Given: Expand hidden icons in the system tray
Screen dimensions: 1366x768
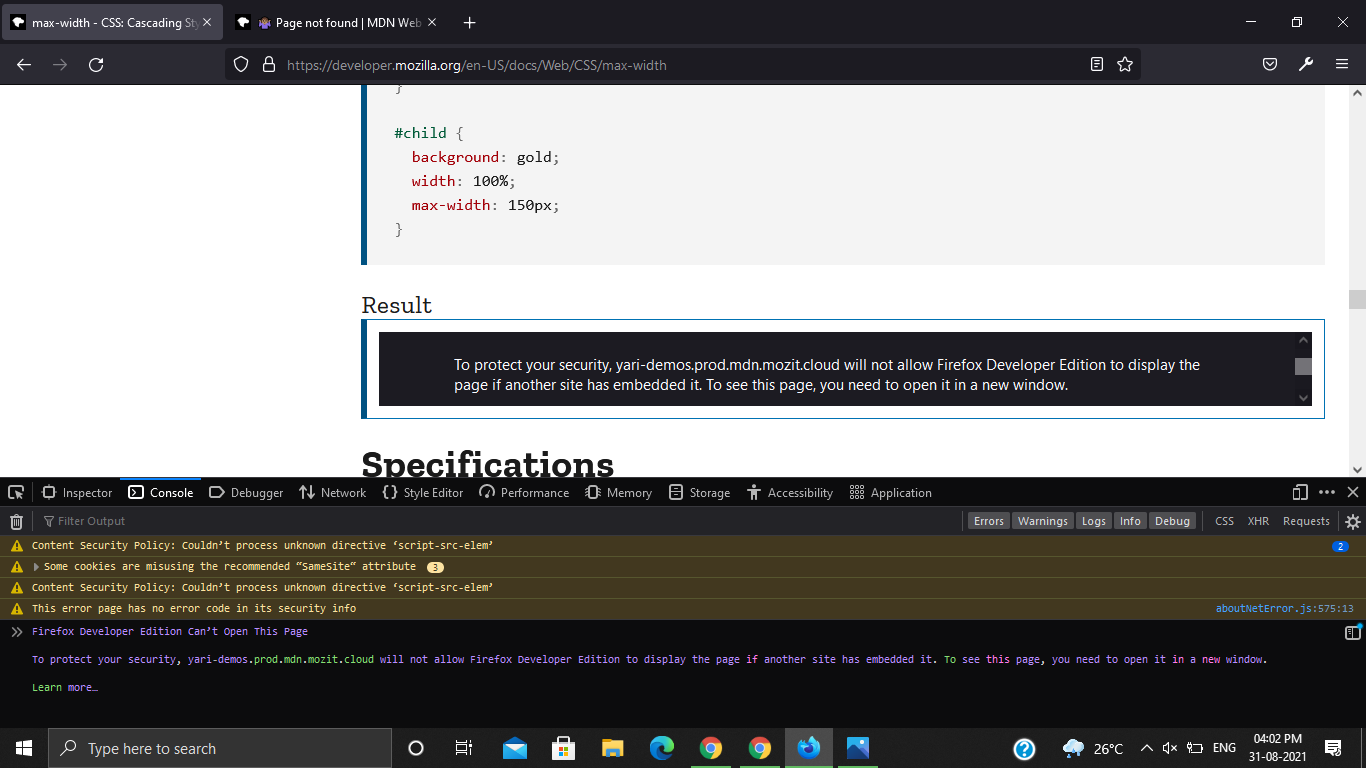Looking at the screenshot, I should pos(1146,747).
